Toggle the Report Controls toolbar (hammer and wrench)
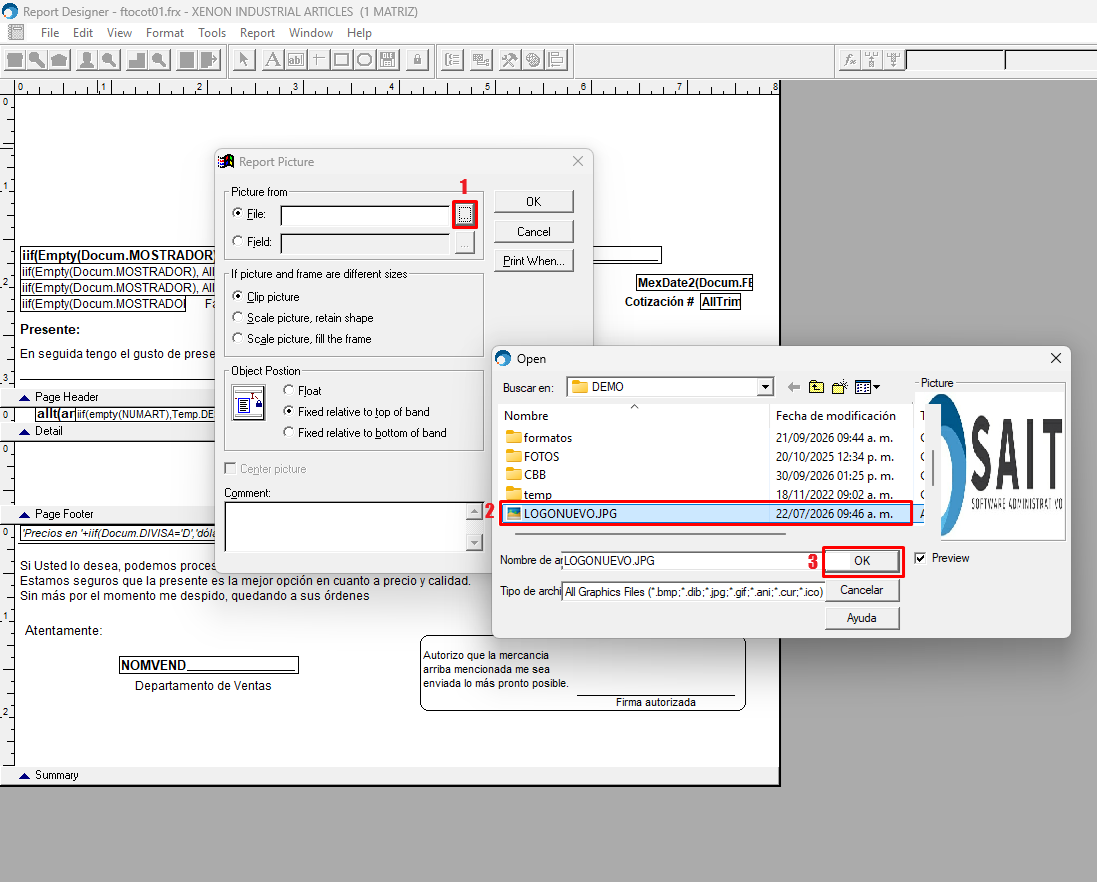1097x882 pixels. click(x=509, y=60)
